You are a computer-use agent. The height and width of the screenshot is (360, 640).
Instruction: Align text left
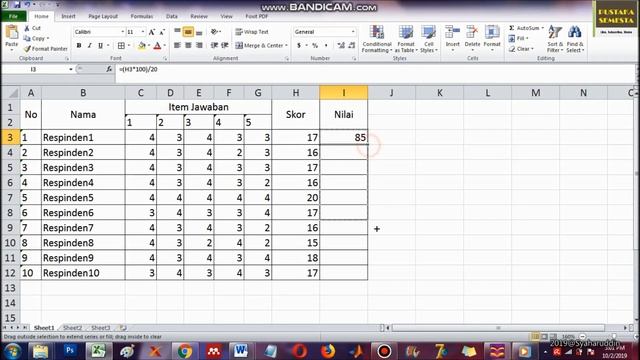click(177, 45)
